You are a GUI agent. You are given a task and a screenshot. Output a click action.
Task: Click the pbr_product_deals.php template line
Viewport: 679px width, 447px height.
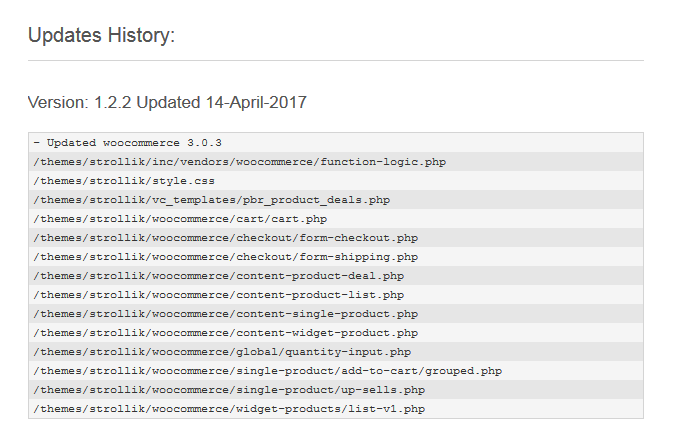[336, 200]
